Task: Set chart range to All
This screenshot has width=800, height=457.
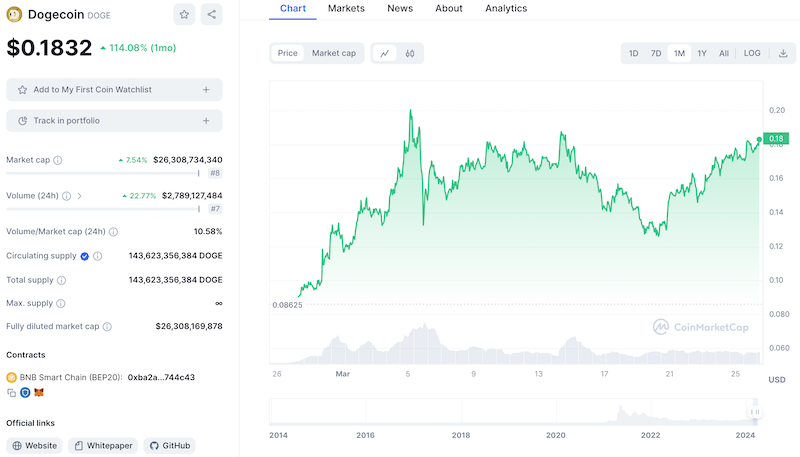Action: 724,53
